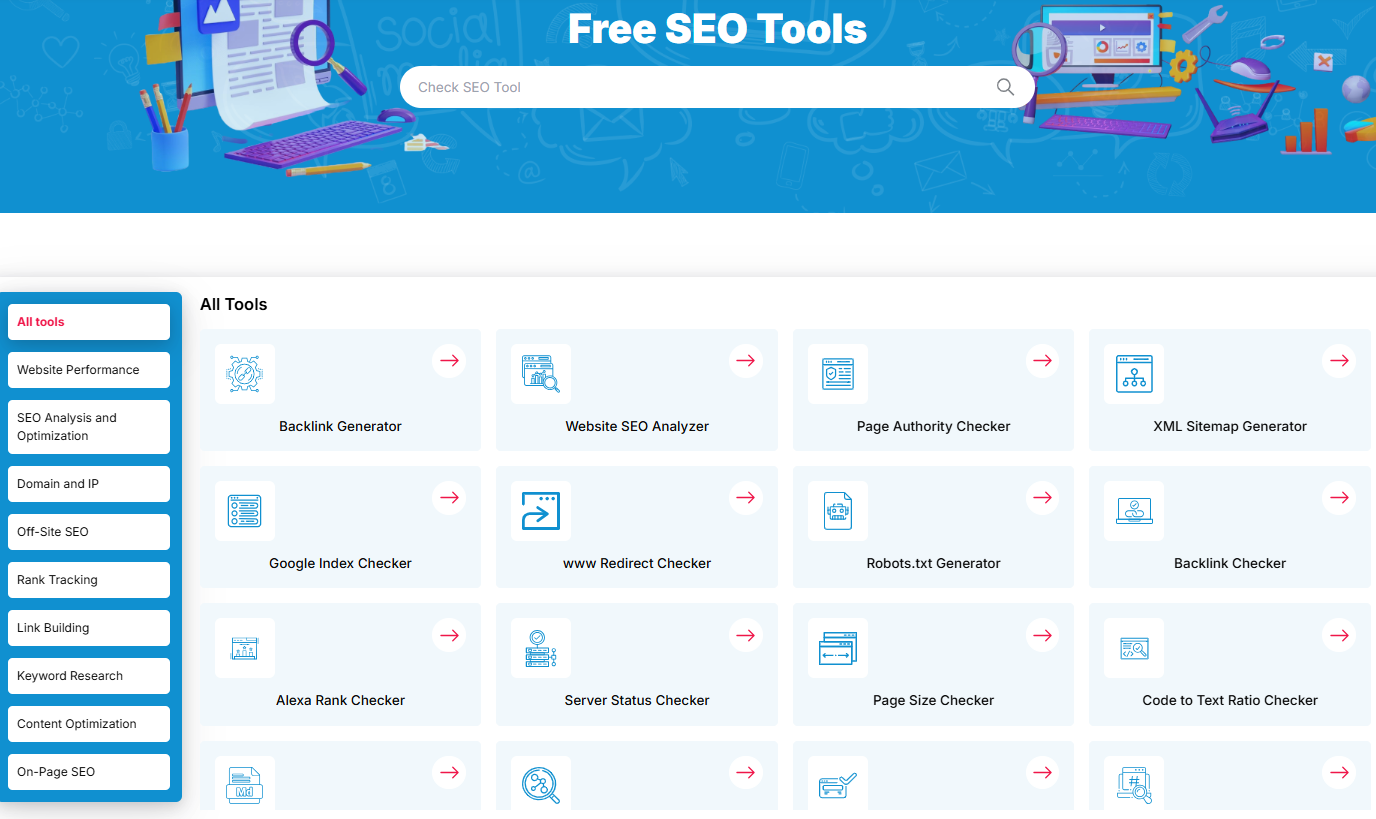Switch to the Website Performance category

88,369
